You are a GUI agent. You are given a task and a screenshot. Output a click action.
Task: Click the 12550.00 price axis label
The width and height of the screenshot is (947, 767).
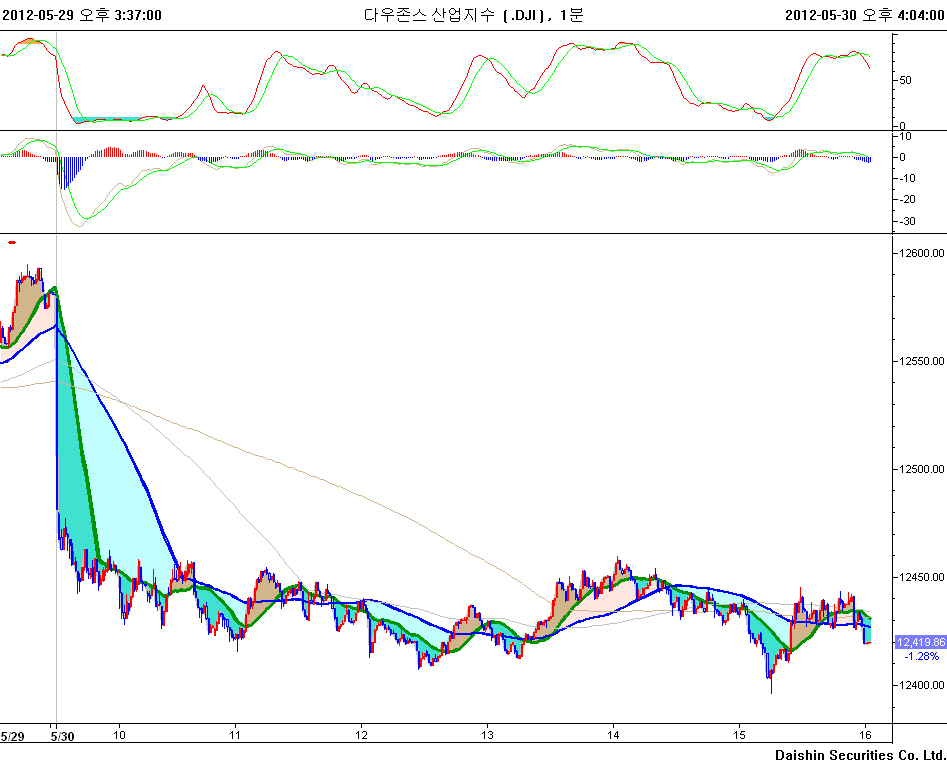[918, 361]
